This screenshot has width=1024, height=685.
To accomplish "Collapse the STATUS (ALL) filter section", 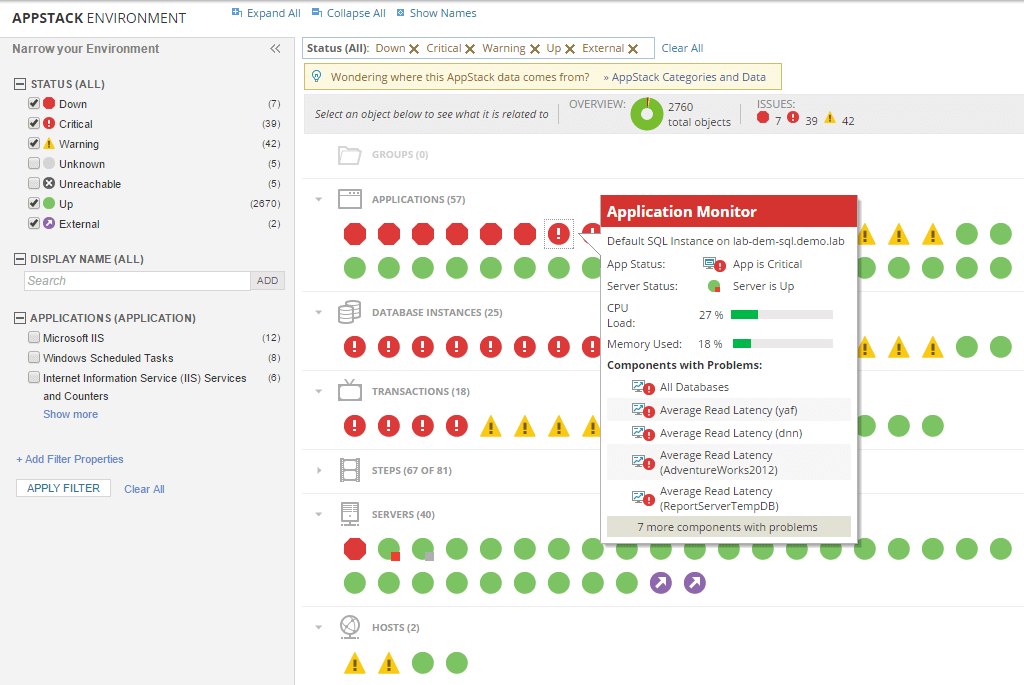I will [20, 84].
